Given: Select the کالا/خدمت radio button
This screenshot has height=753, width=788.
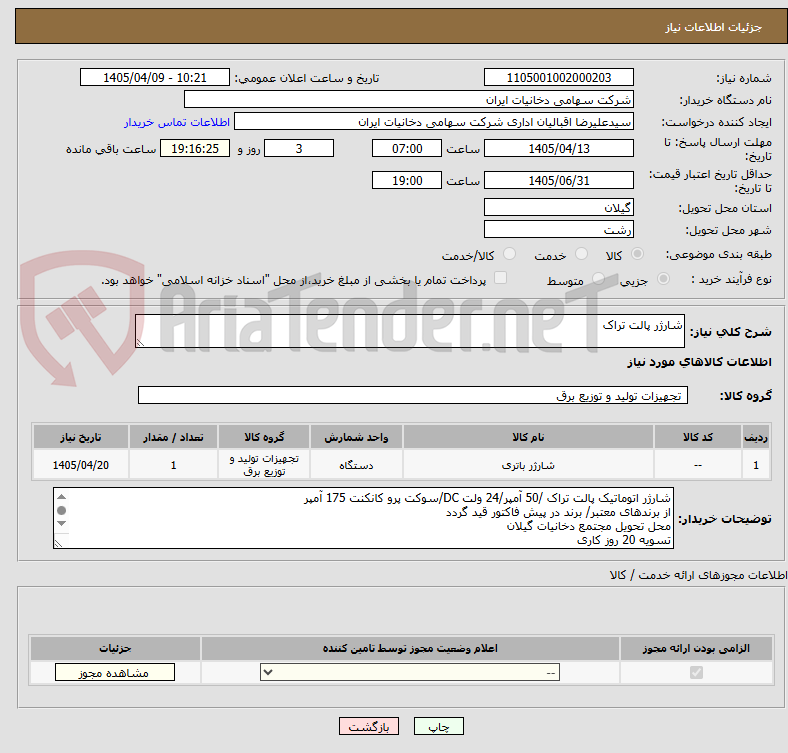Looking at the screenshot, I should click(x=510, y=254).
